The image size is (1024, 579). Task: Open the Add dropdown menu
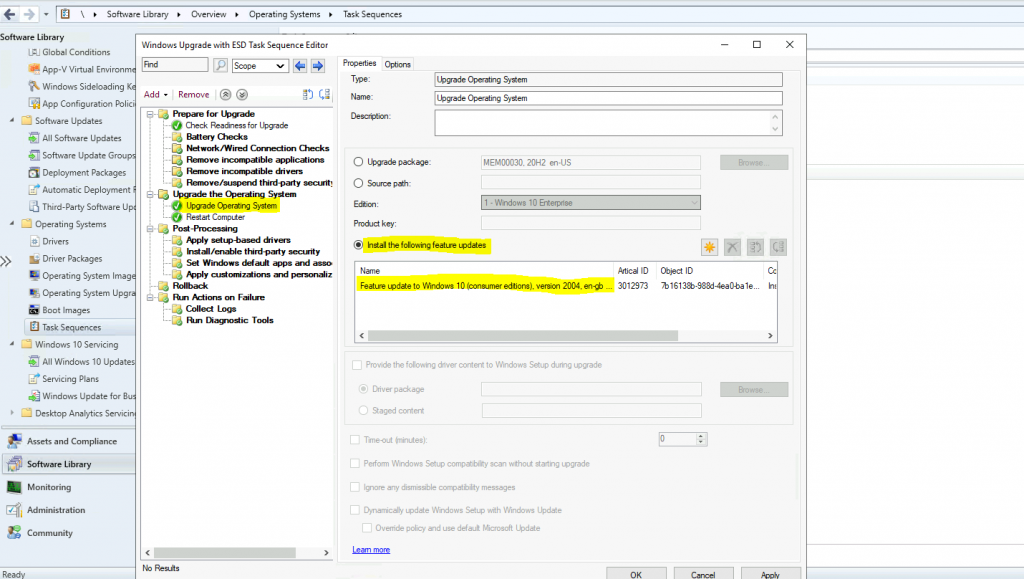pos(155,95)
